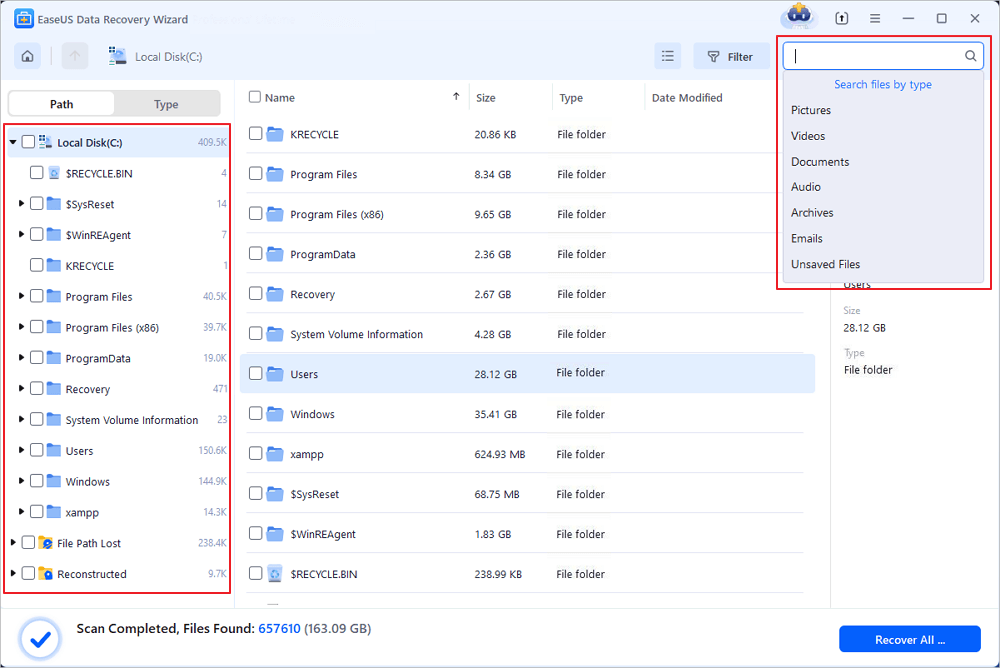The width and height of the screenshot is (1000, 668).
Task: Click the Recover All button
Action: click(909, 638)
